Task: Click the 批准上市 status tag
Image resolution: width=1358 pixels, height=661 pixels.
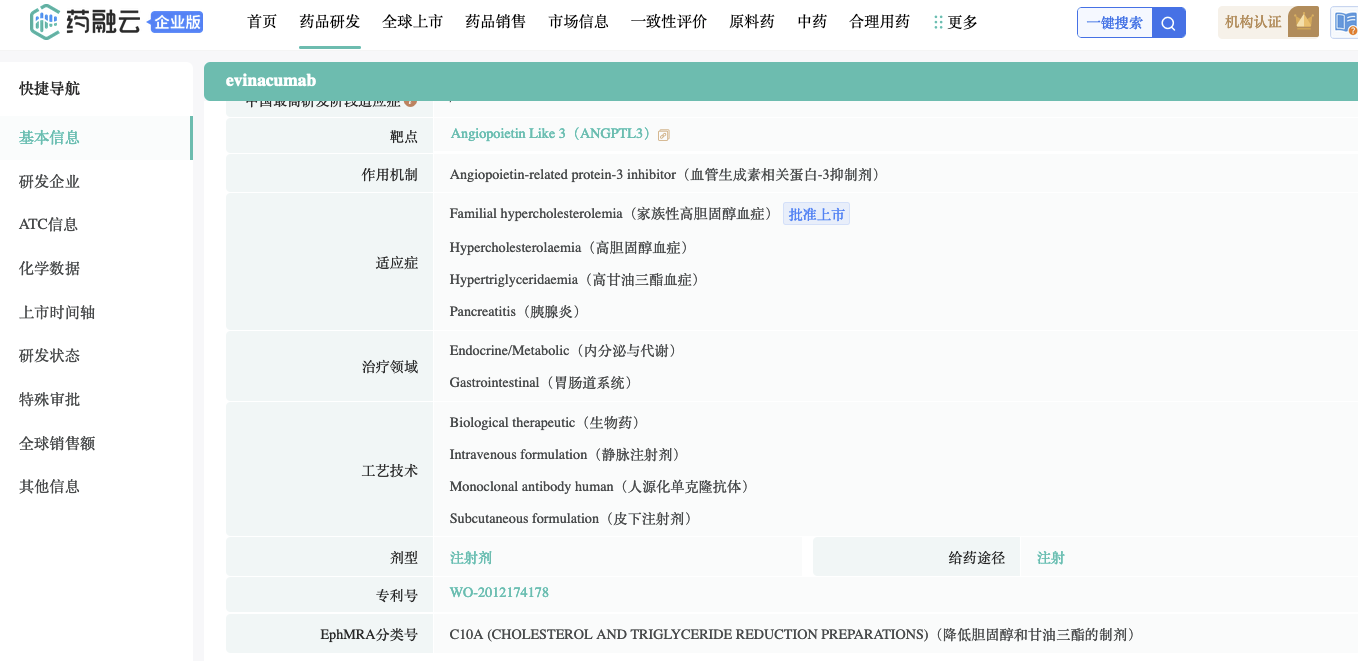Action: point(816,214)
